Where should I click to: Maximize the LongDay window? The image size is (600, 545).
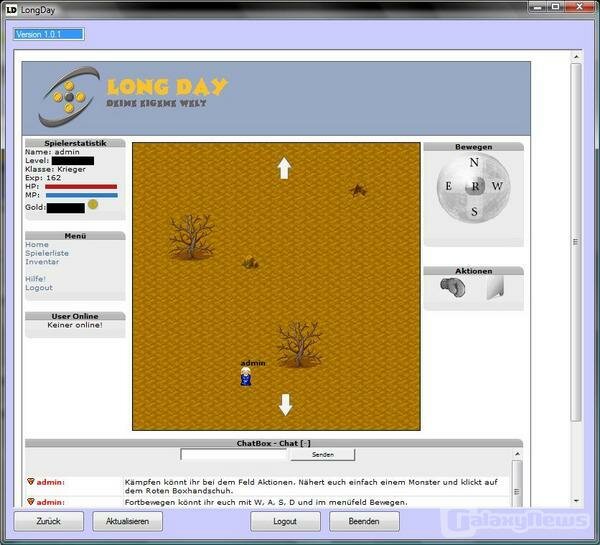coord(556,7)
